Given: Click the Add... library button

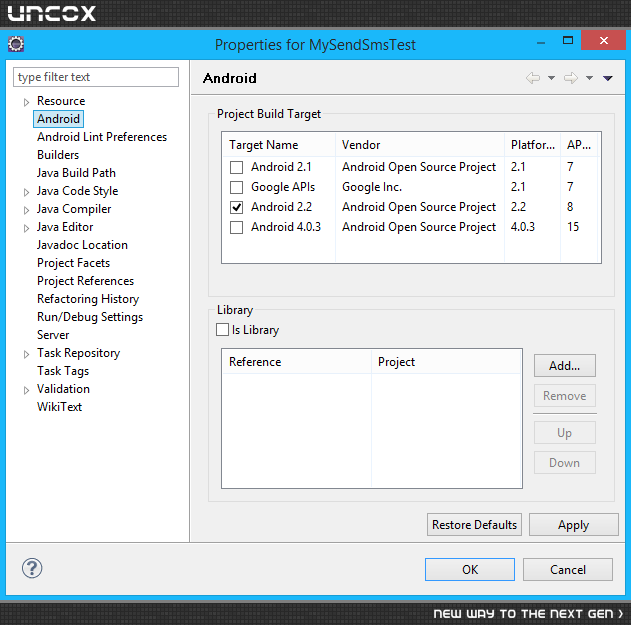Looking at the screenshot, I should click(x=565, y=365).
